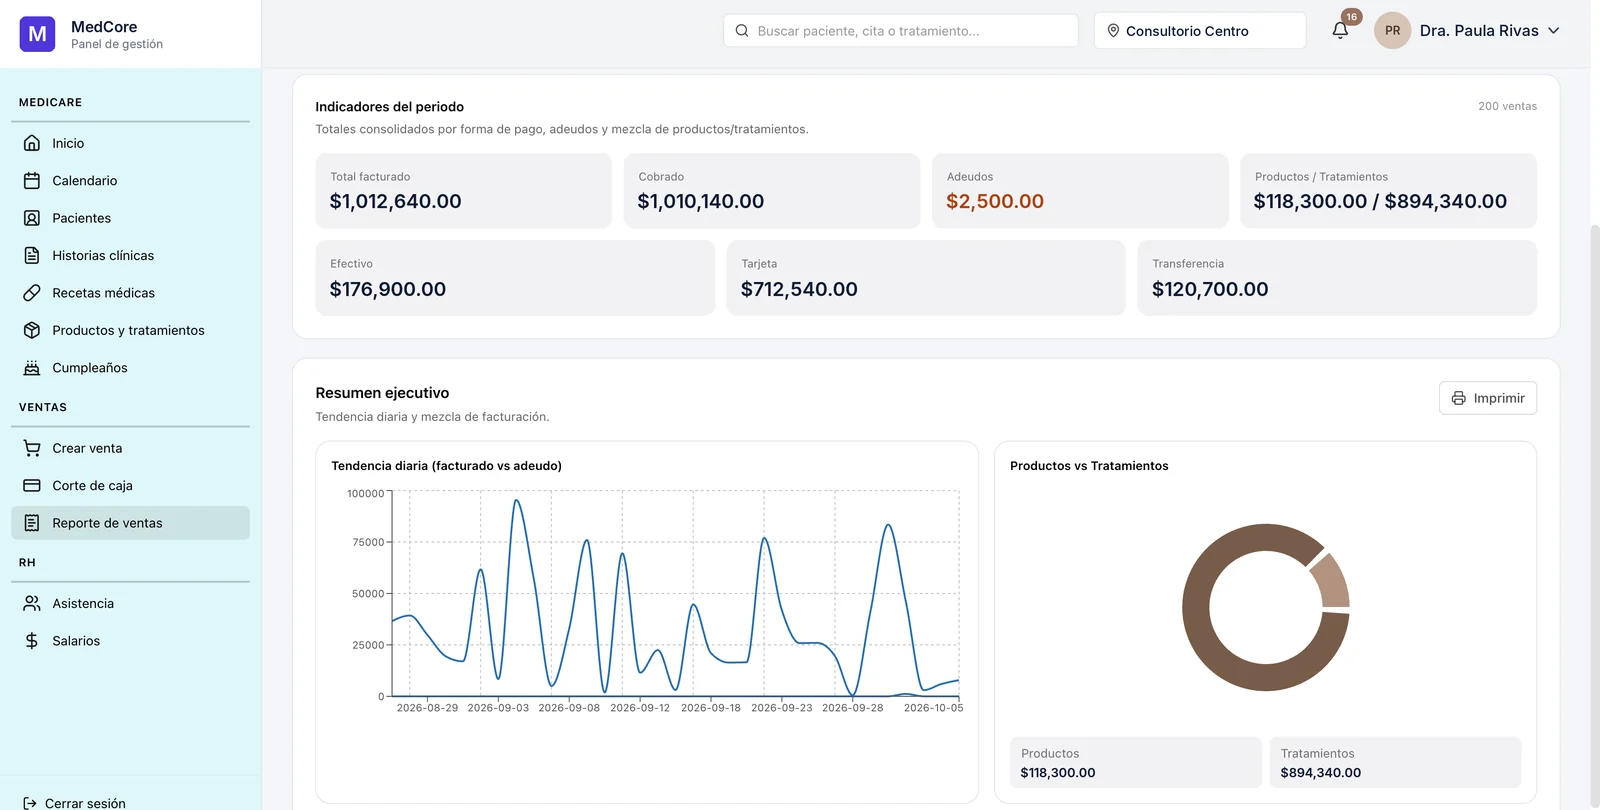Click the Salarios dollar icon
The width and height of the screenshot is (1600, 810).
click(x=32, y=641)
